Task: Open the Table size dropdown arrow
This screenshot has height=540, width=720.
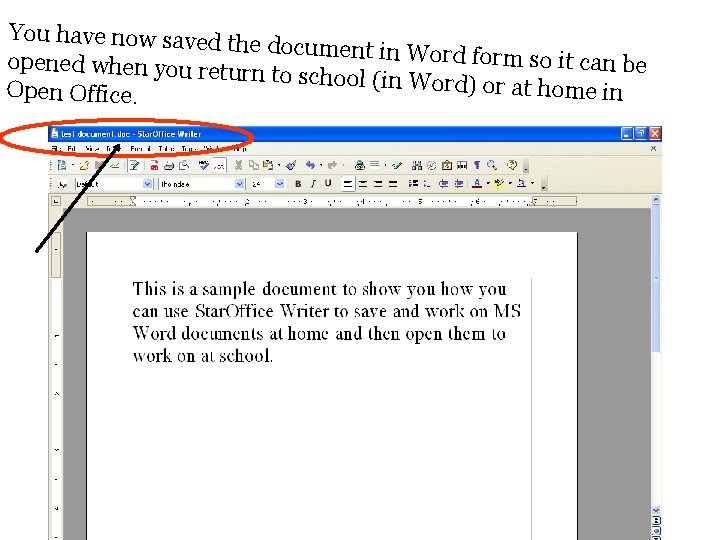Action: click(385, 165)
